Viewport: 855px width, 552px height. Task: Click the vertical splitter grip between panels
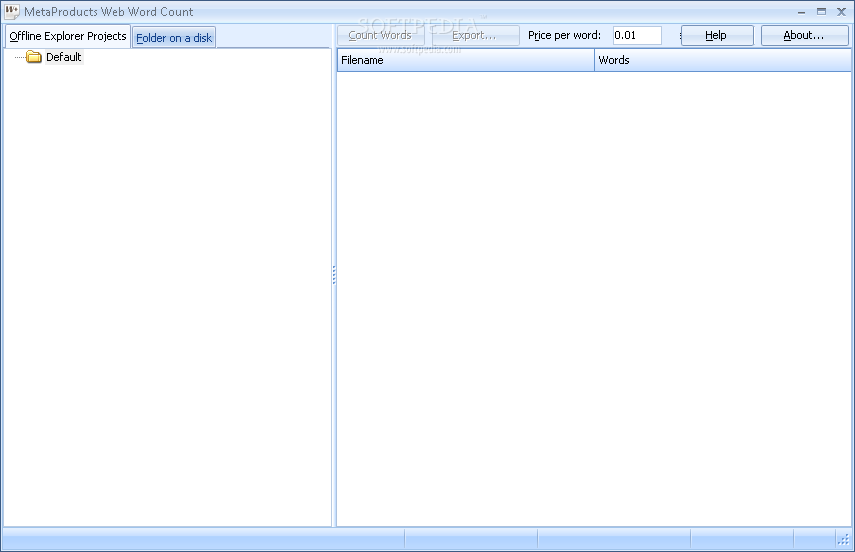[x=334, y=275]
